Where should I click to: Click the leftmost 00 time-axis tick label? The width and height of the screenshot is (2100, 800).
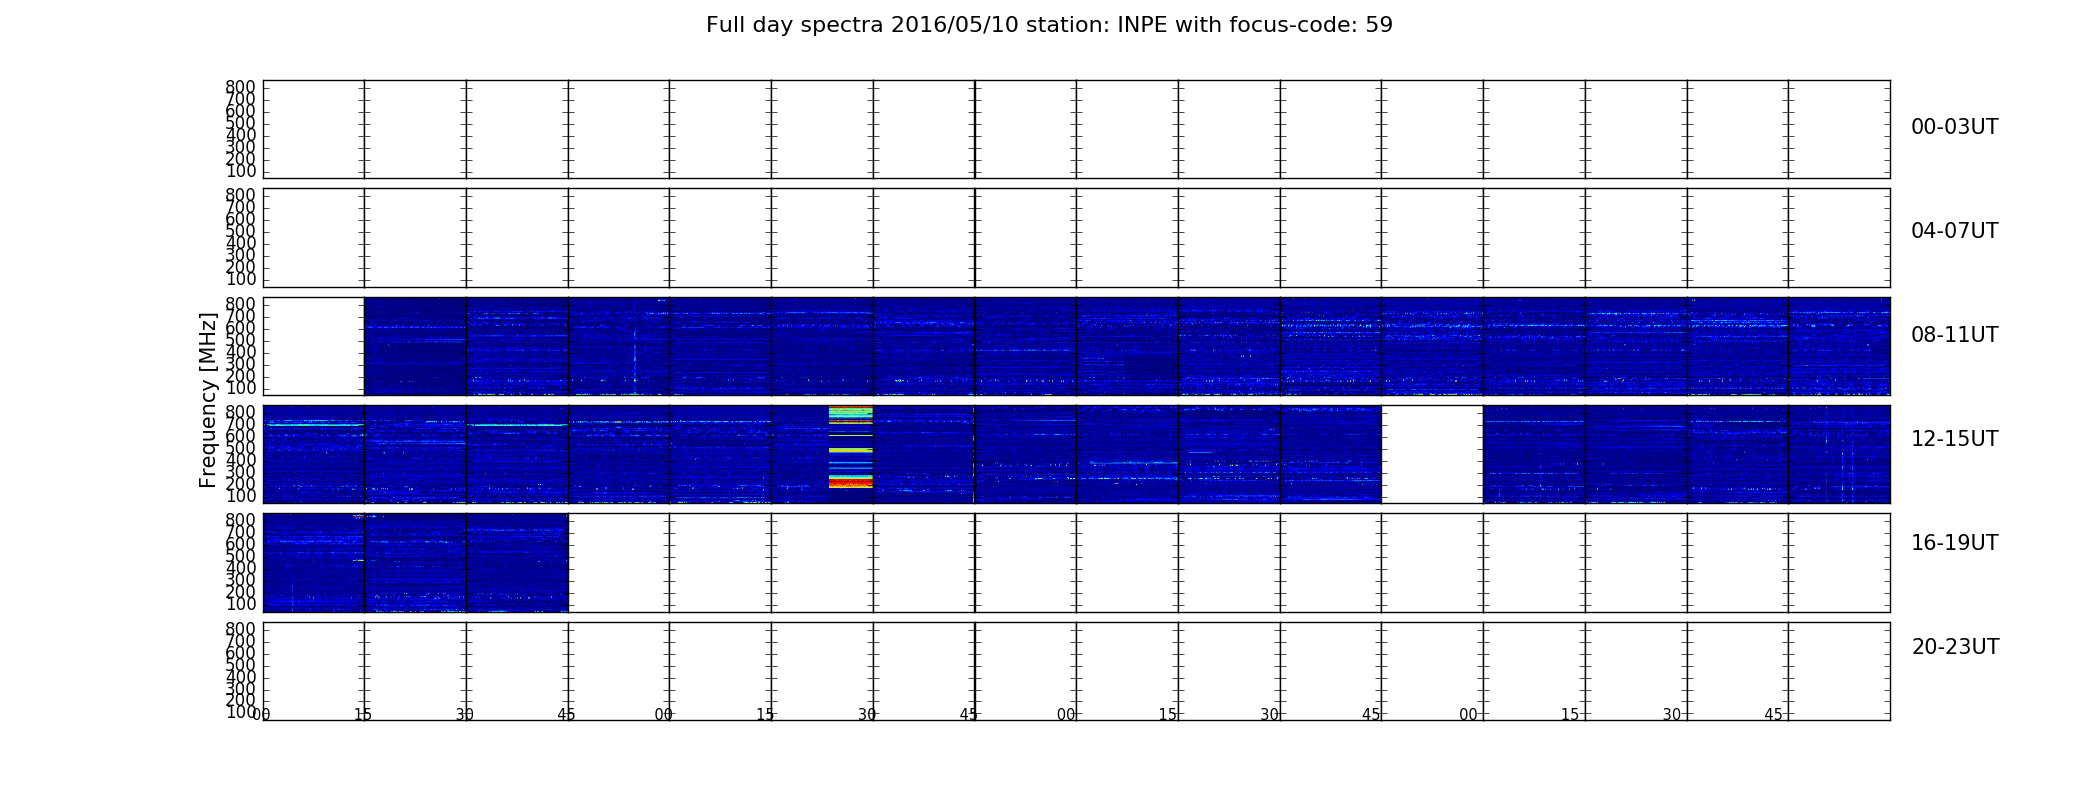[261, 714]
